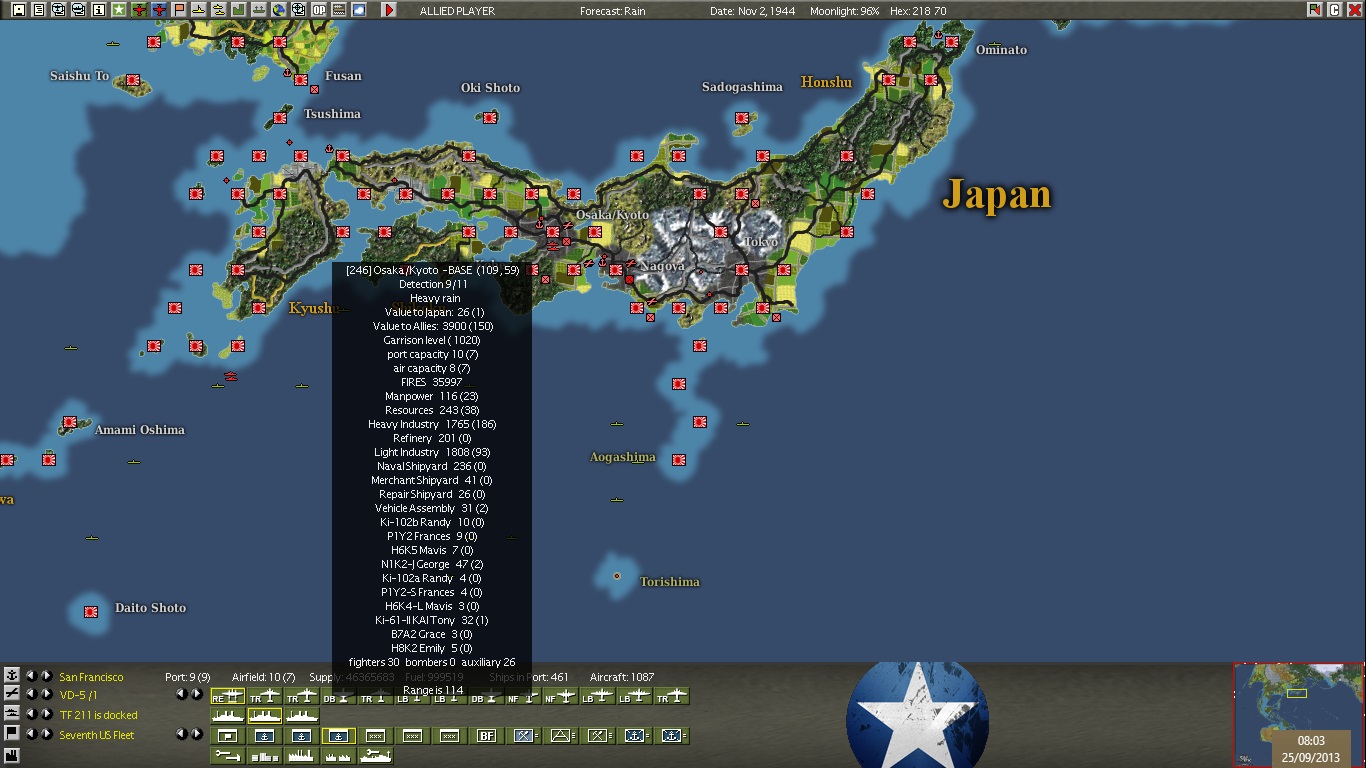Click the 'TF 211 is docked' label
This screenshot has width=1366, height=768.
tap(99, 715)
